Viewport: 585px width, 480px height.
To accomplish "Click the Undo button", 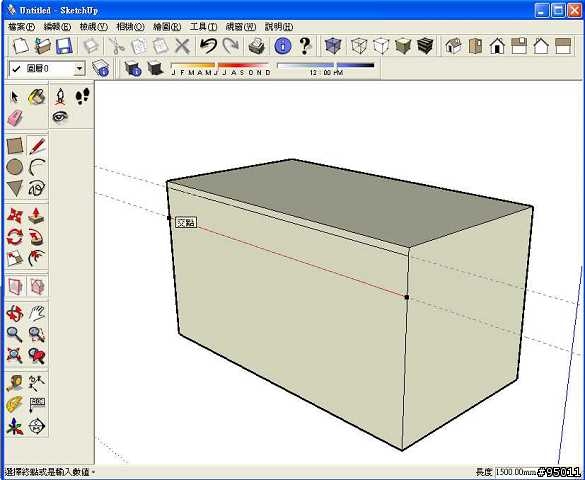I will [x=208, y=46].
